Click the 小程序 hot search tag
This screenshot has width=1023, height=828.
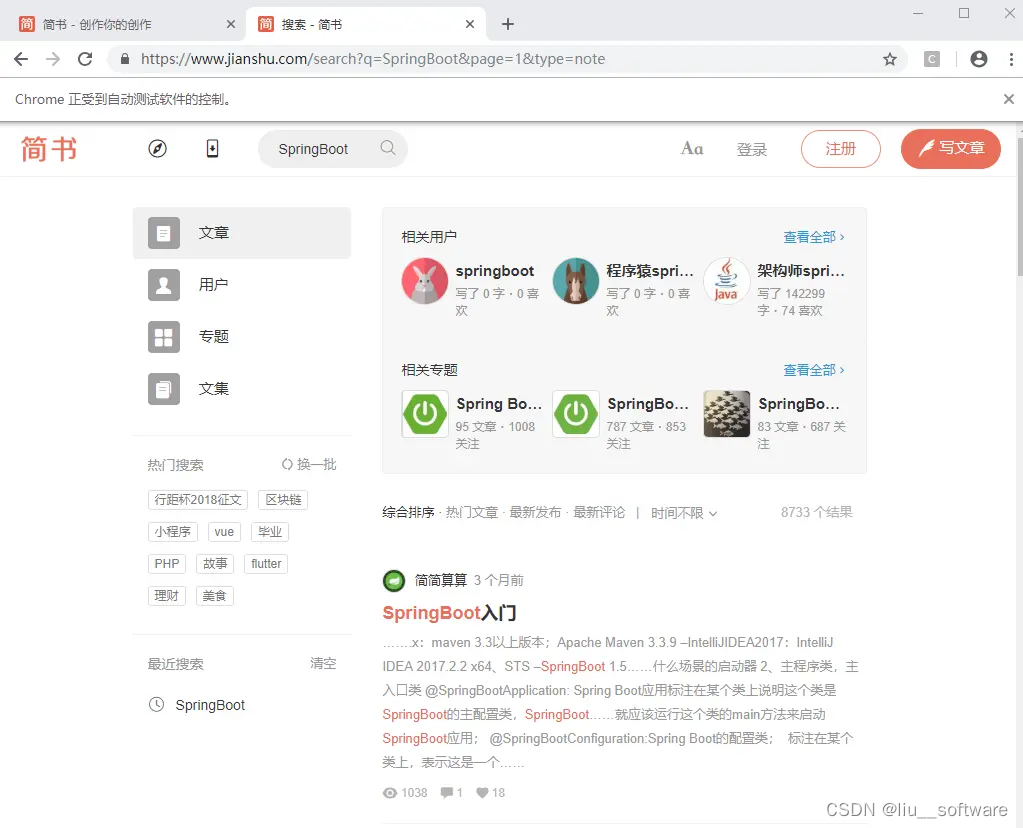173,532
